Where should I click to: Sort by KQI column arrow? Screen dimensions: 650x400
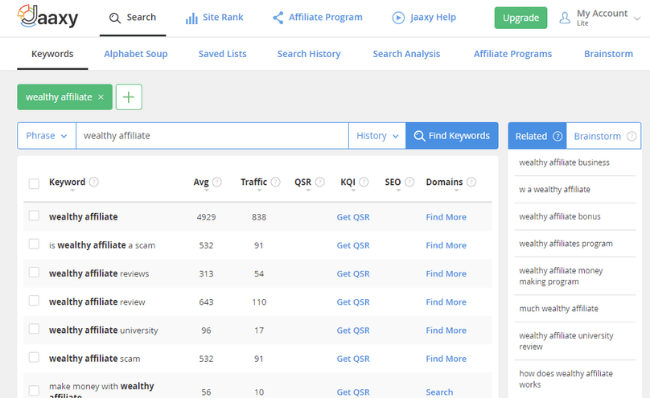coord(353,190)
